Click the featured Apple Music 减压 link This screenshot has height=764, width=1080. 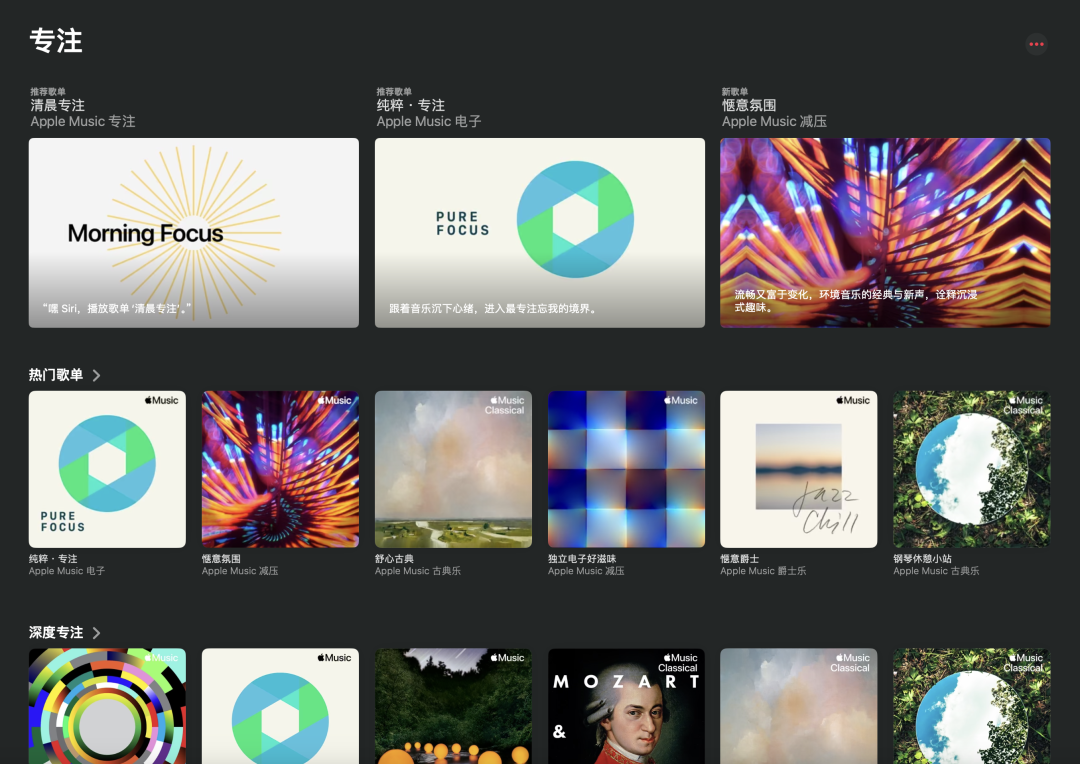(774, 121)
